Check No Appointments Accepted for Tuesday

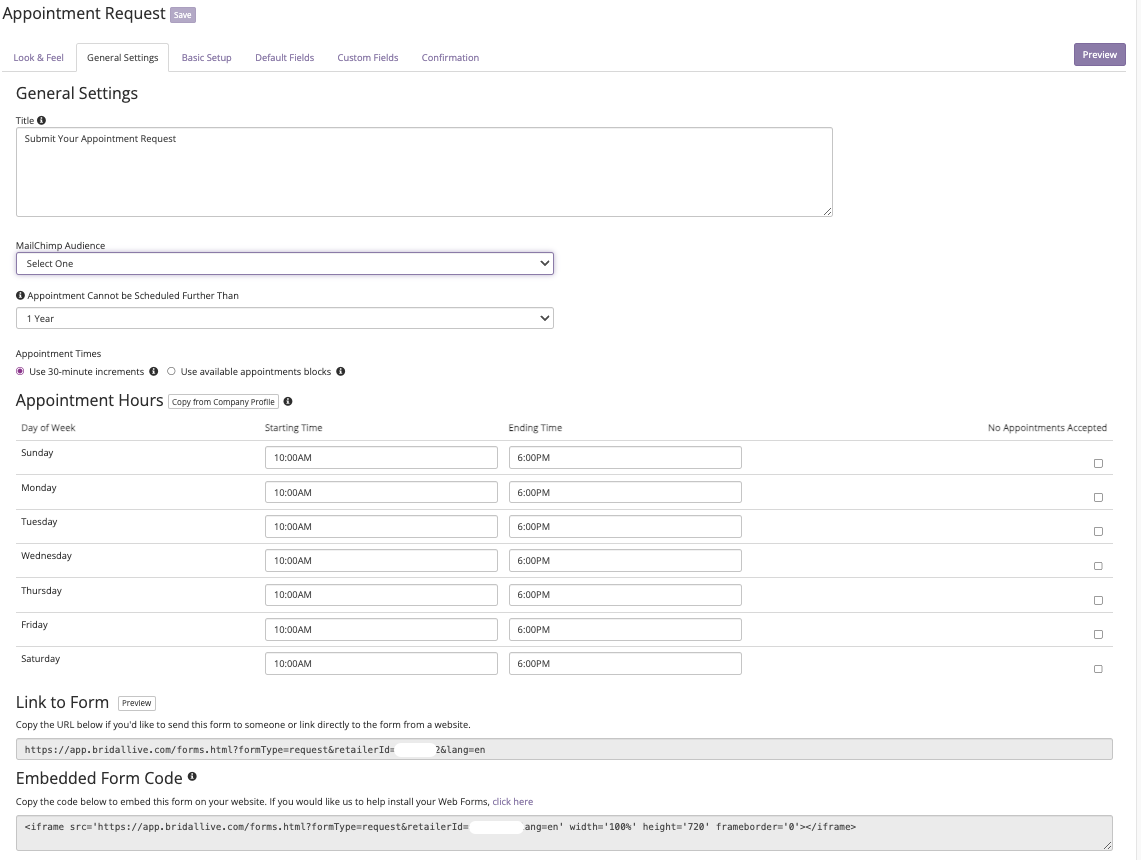(1098, 531)
